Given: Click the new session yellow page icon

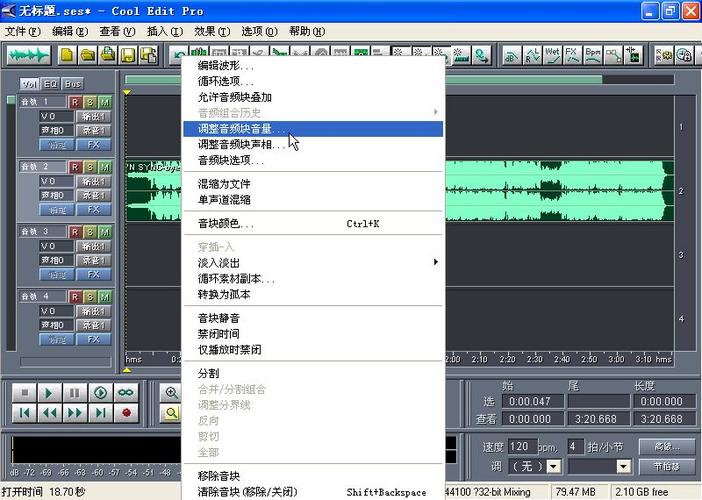Looking at the screenshot, I should [67, 56].
